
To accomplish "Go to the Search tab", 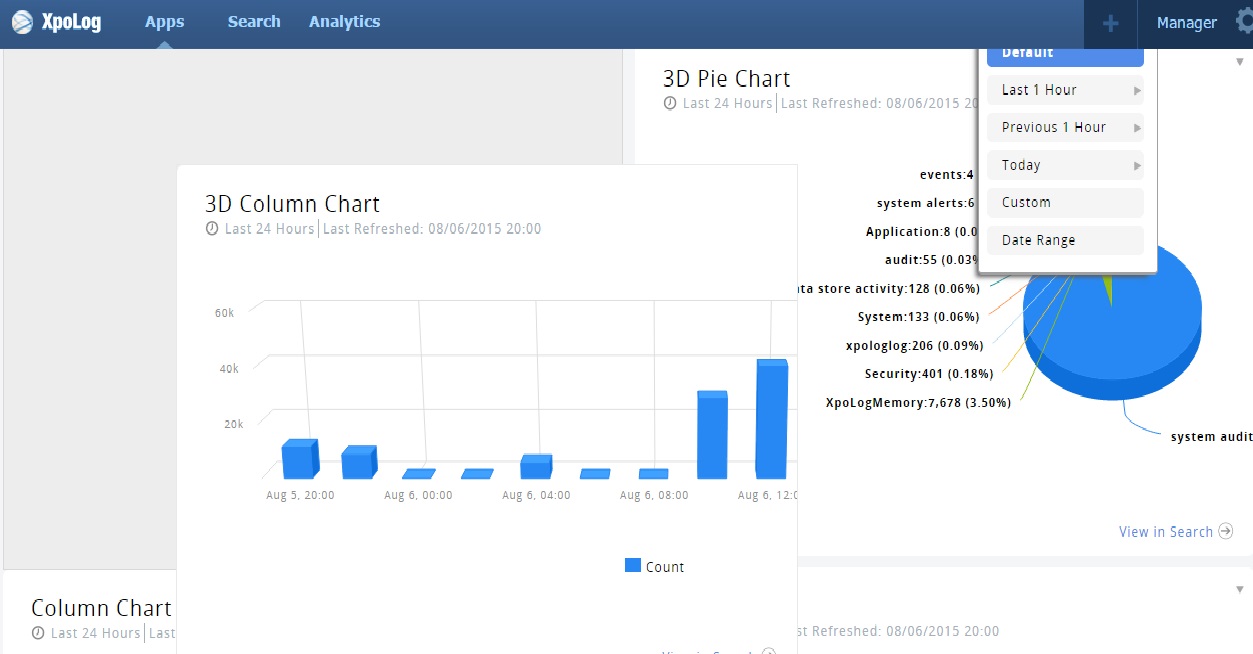I will pyautogui.click(x=254, y=22).
